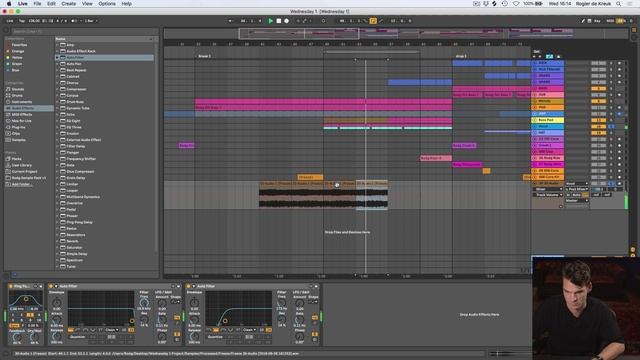Select Glue Compressor in the device list

80,171
